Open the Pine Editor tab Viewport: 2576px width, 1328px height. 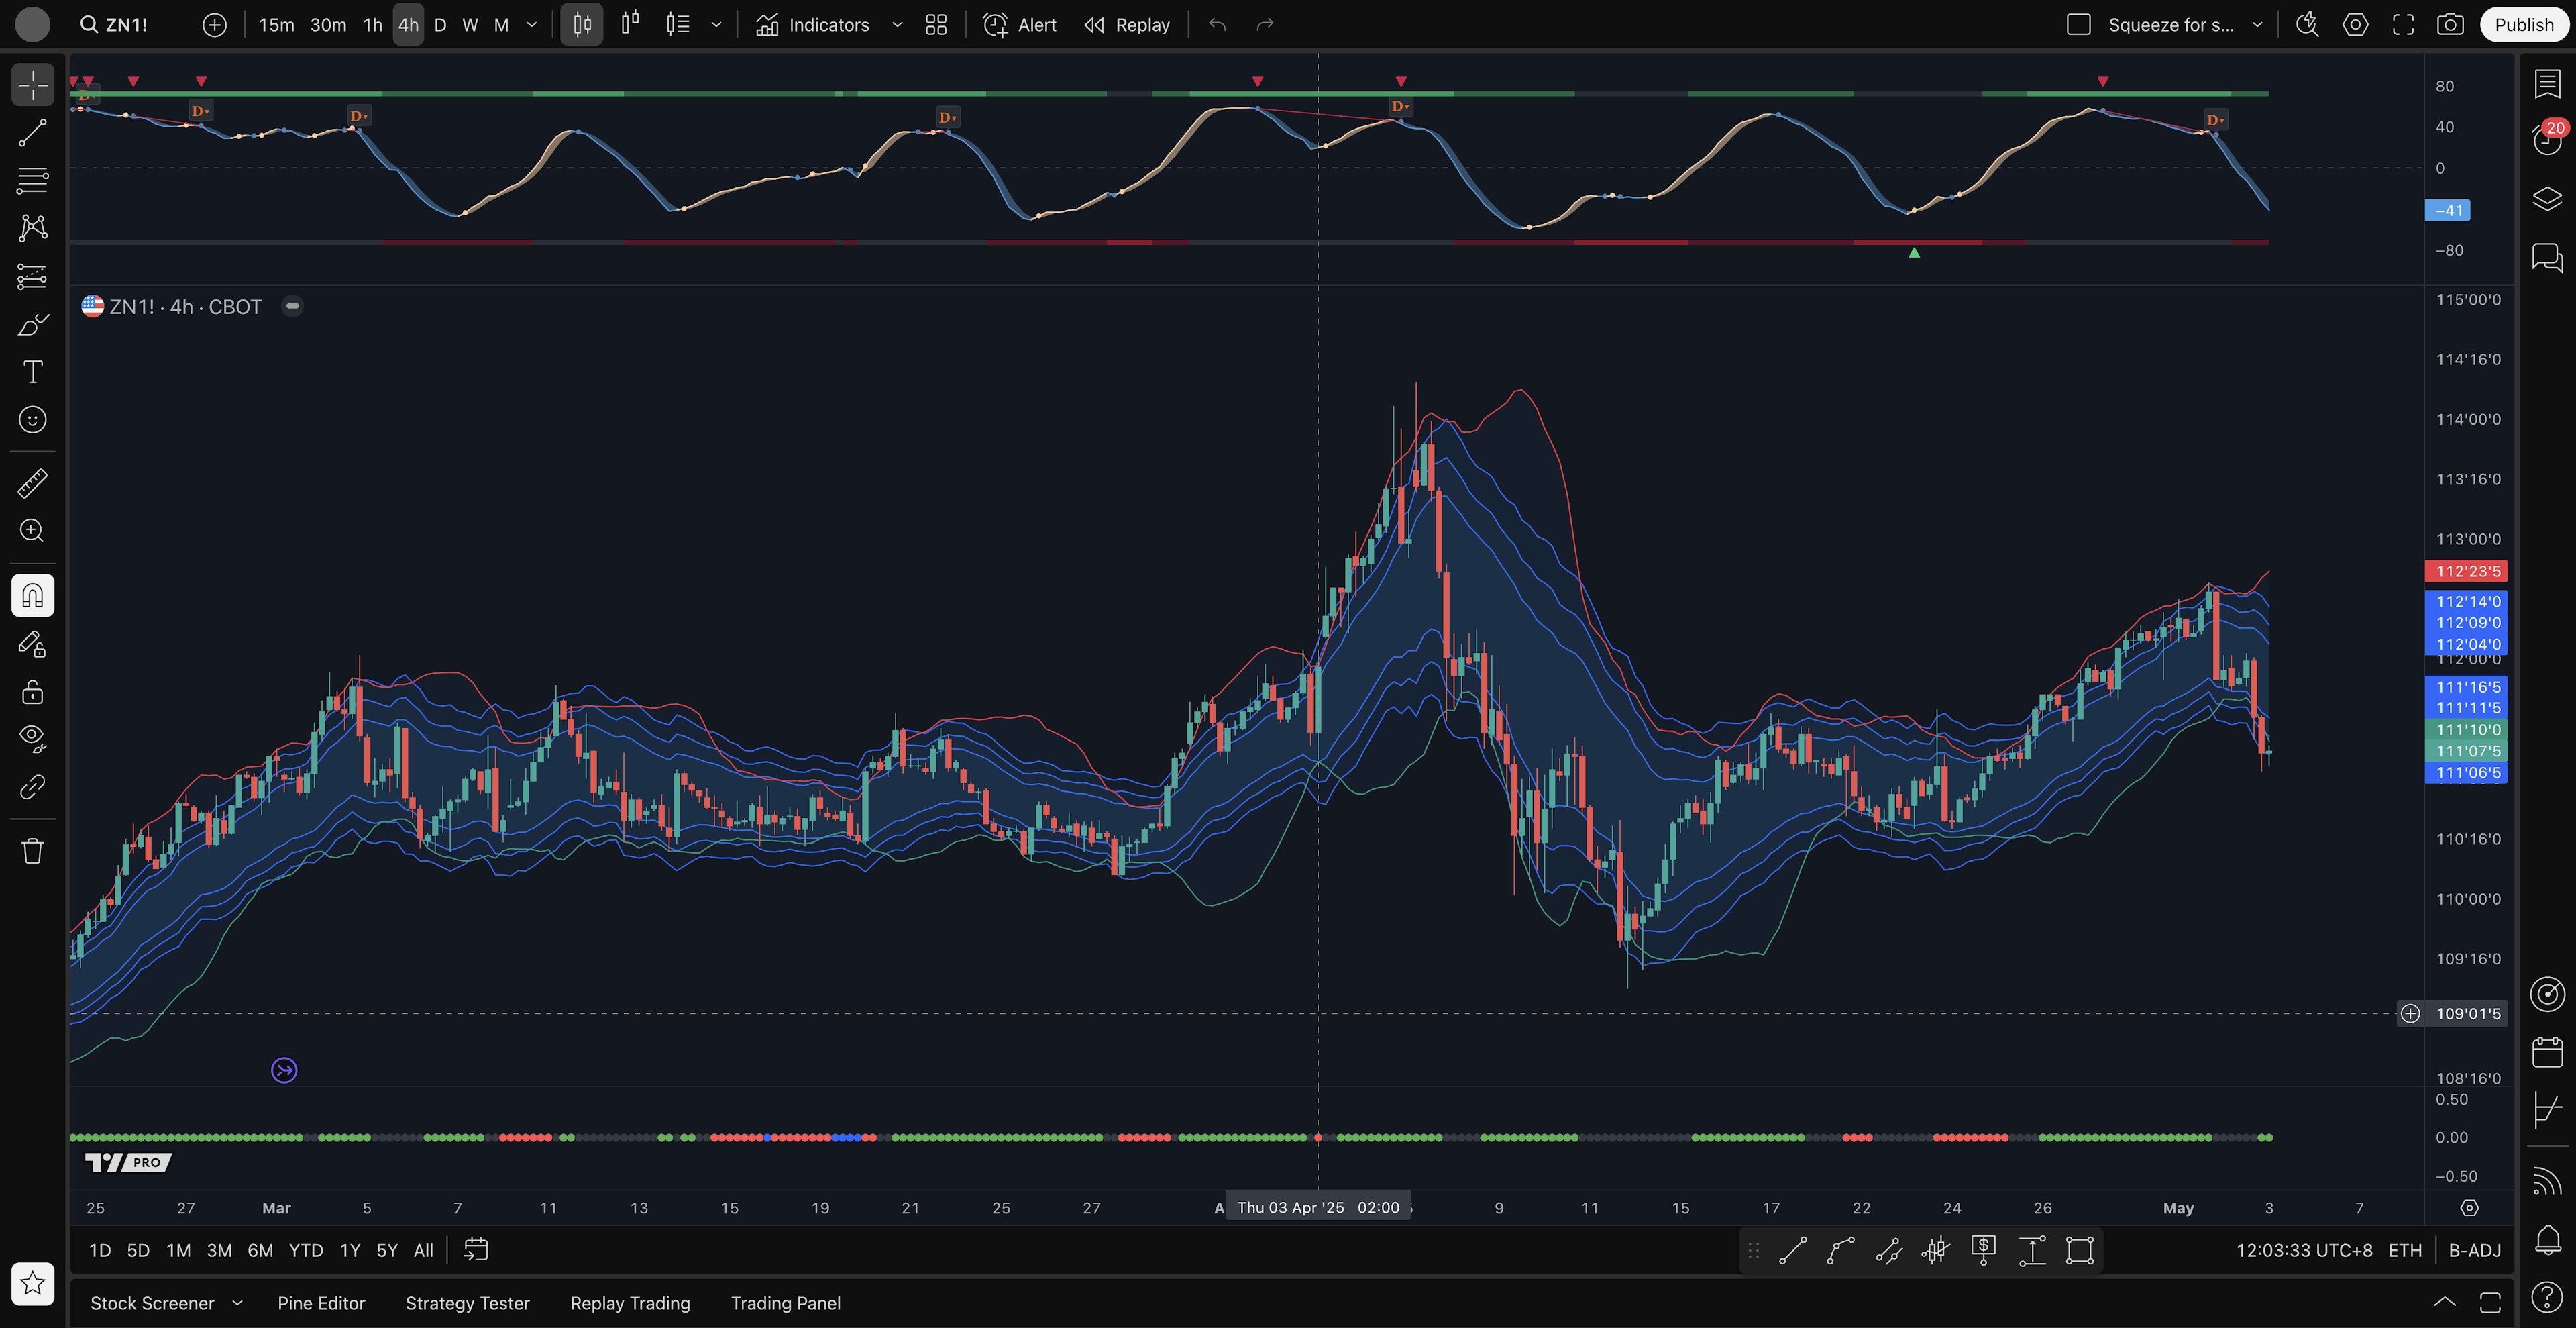point(321,1303)
